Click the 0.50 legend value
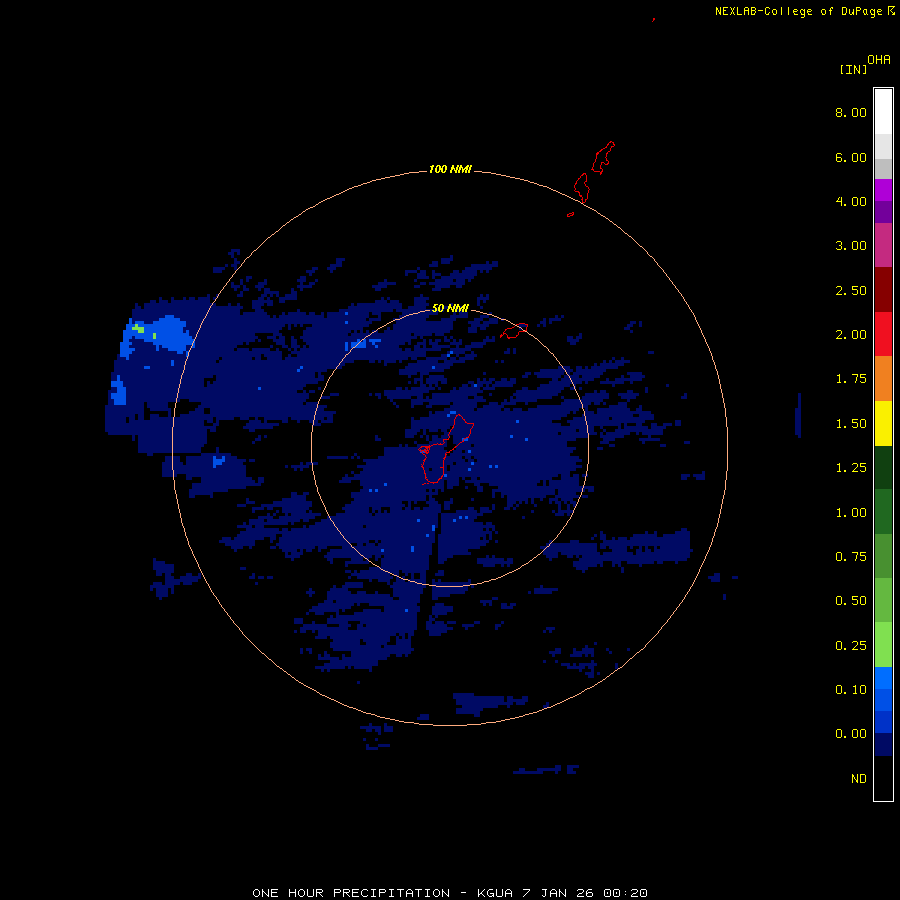 pyautogui.click(x=851, y=601)
